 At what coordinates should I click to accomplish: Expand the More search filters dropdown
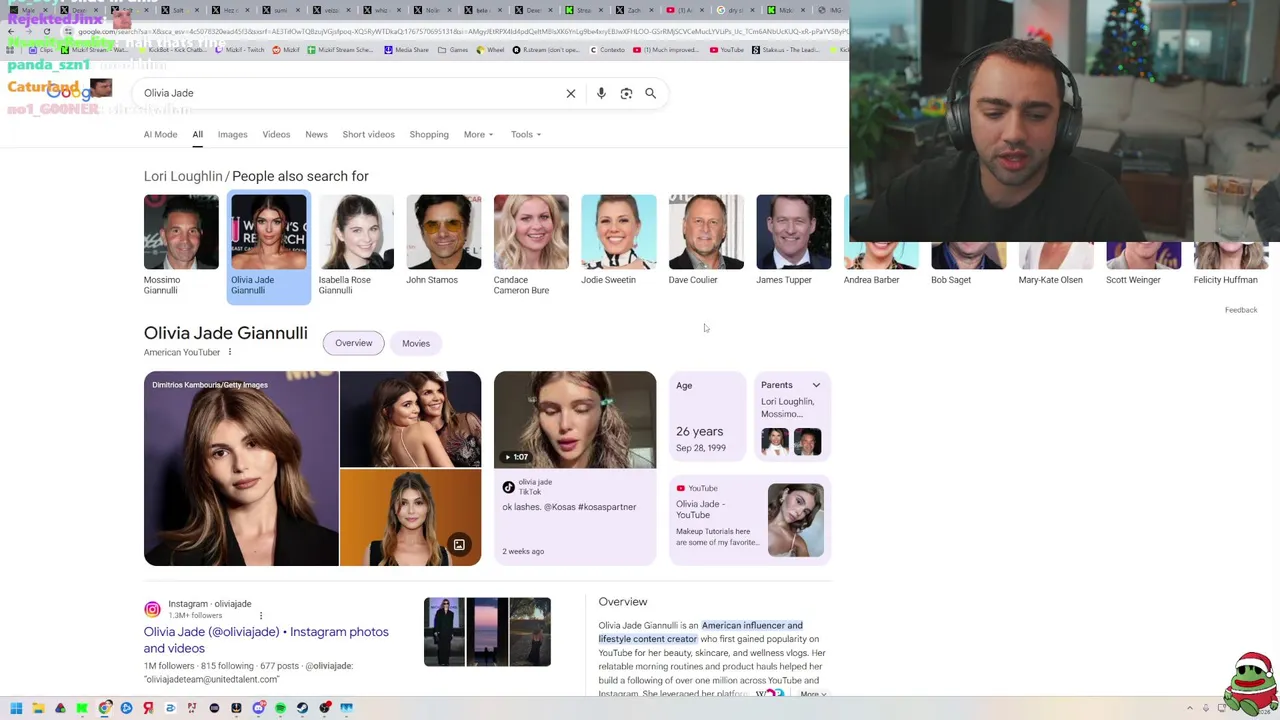pyautogui.click(x=478, y=134)
